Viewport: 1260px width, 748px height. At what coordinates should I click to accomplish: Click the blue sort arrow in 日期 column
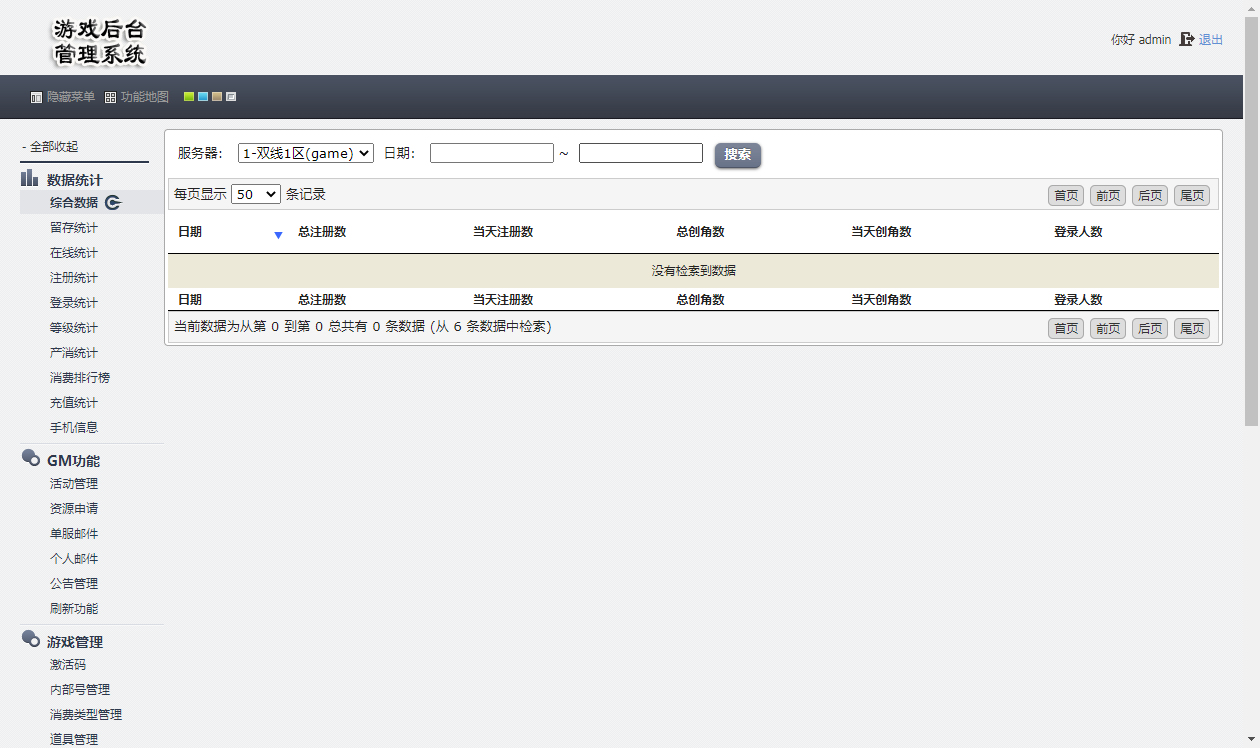[x=278, y=235]
